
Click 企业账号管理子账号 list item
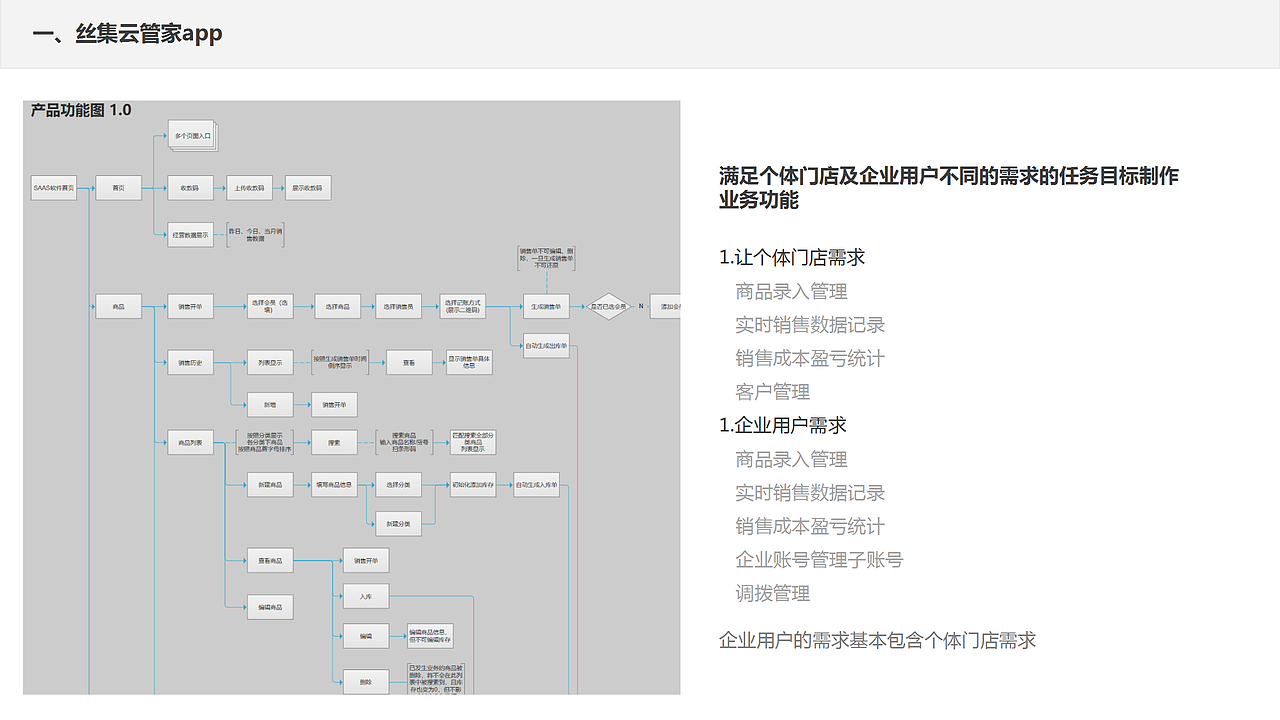pyautogui.click(x=819, y=560)
